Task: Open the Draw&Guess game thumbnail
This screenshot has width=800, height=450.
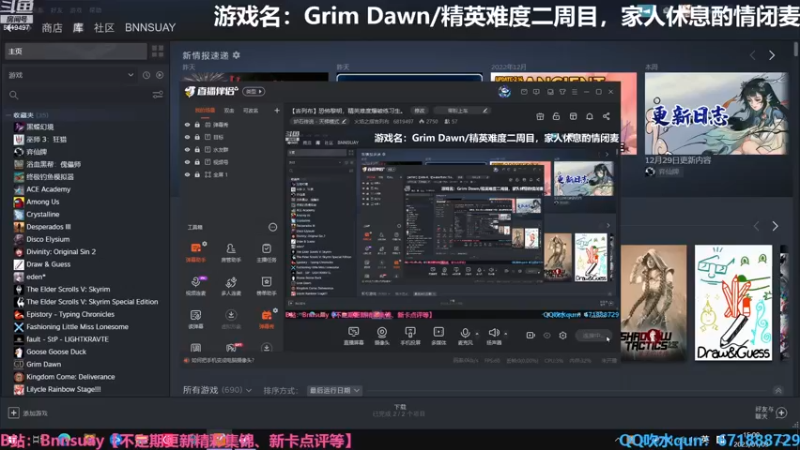Action: 733,303
